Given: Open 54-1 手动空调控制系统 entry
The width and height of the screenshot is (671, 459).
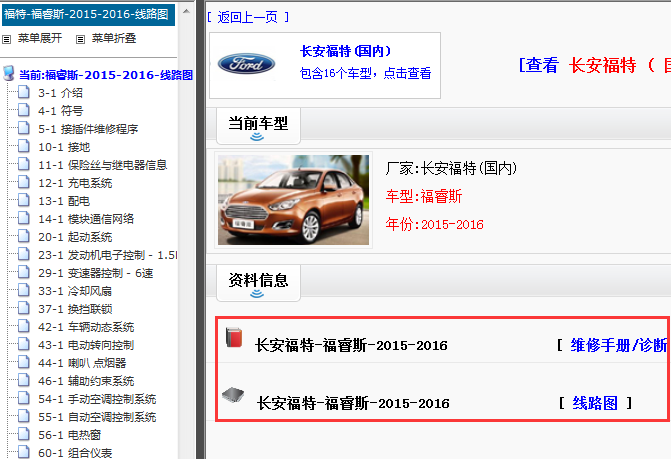Looking at the screenshot, I should pyautogui.click(x=97, y=399).
